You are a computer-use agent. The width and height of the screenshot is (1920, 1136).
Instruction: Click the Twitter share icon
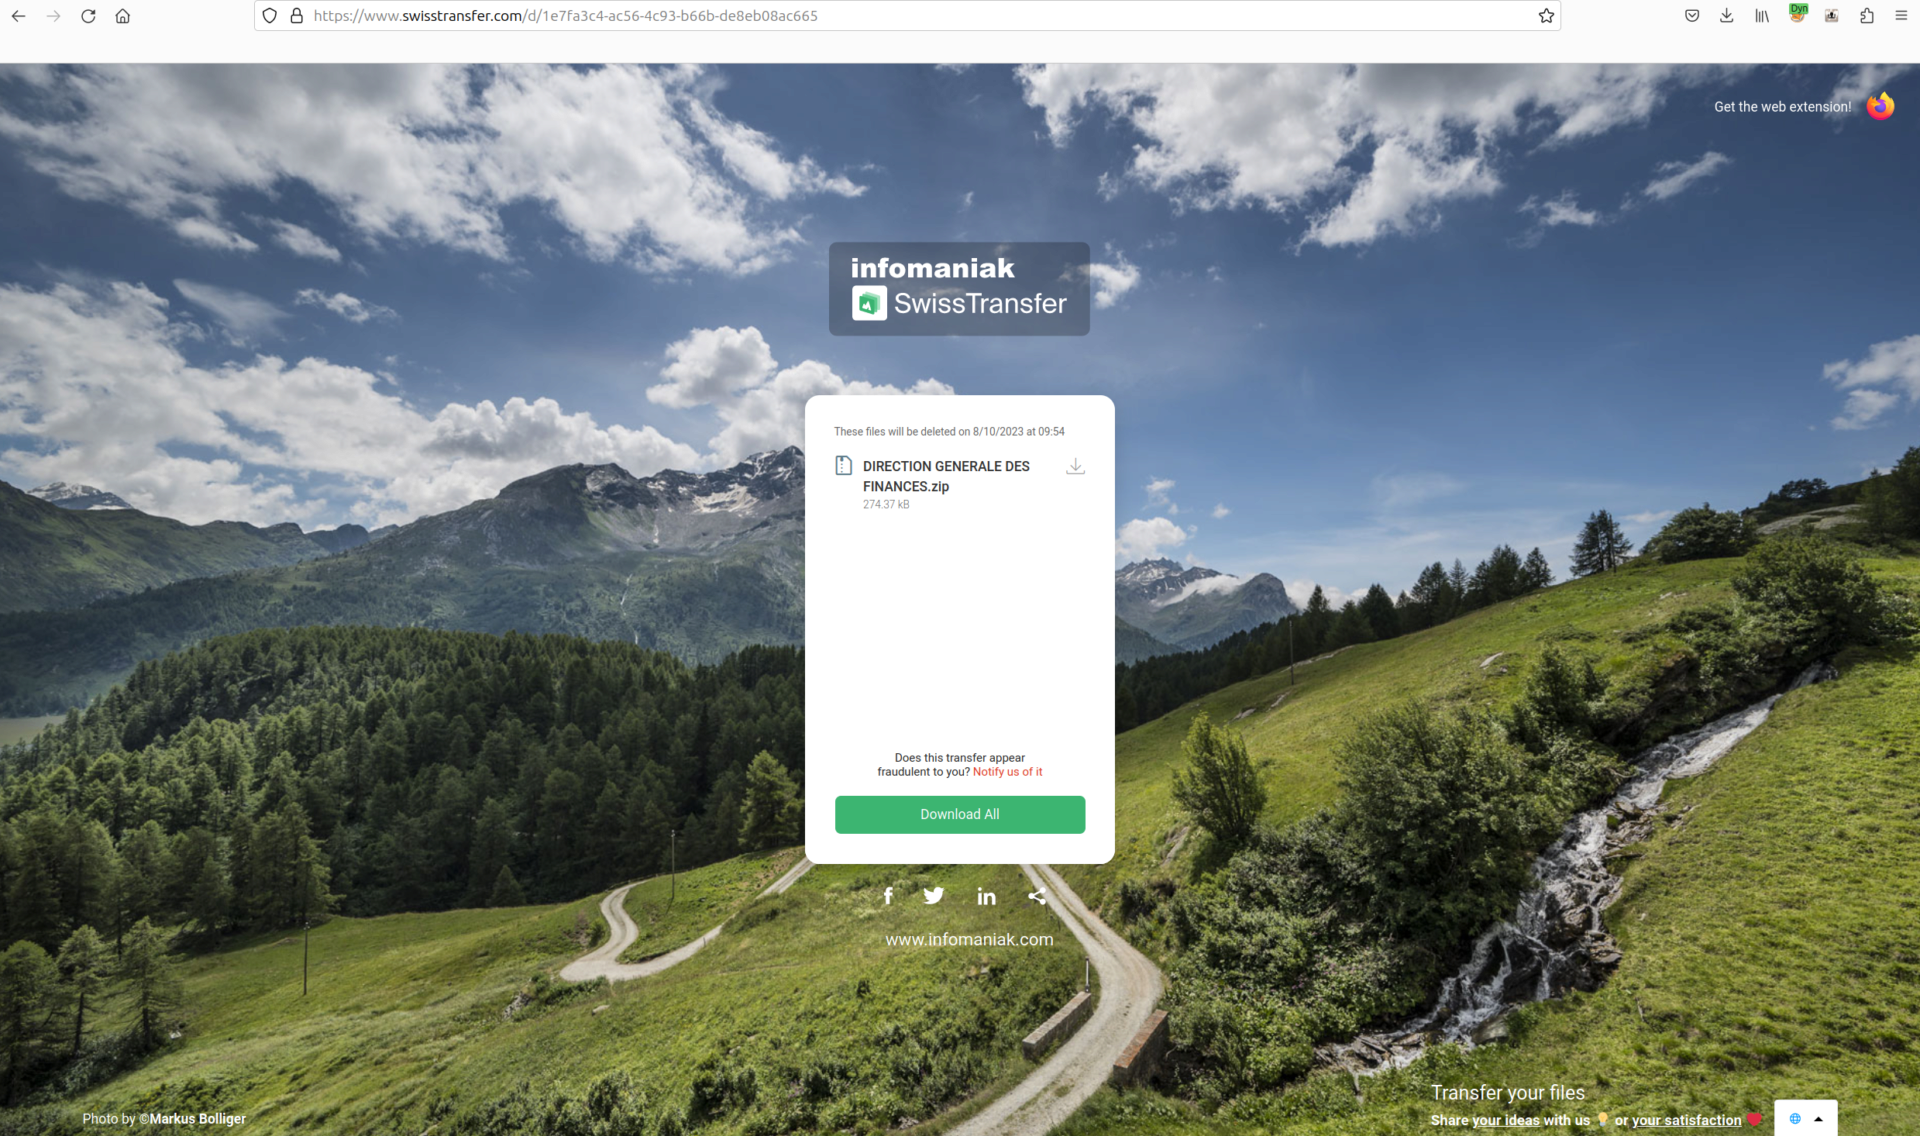[936, 895]
